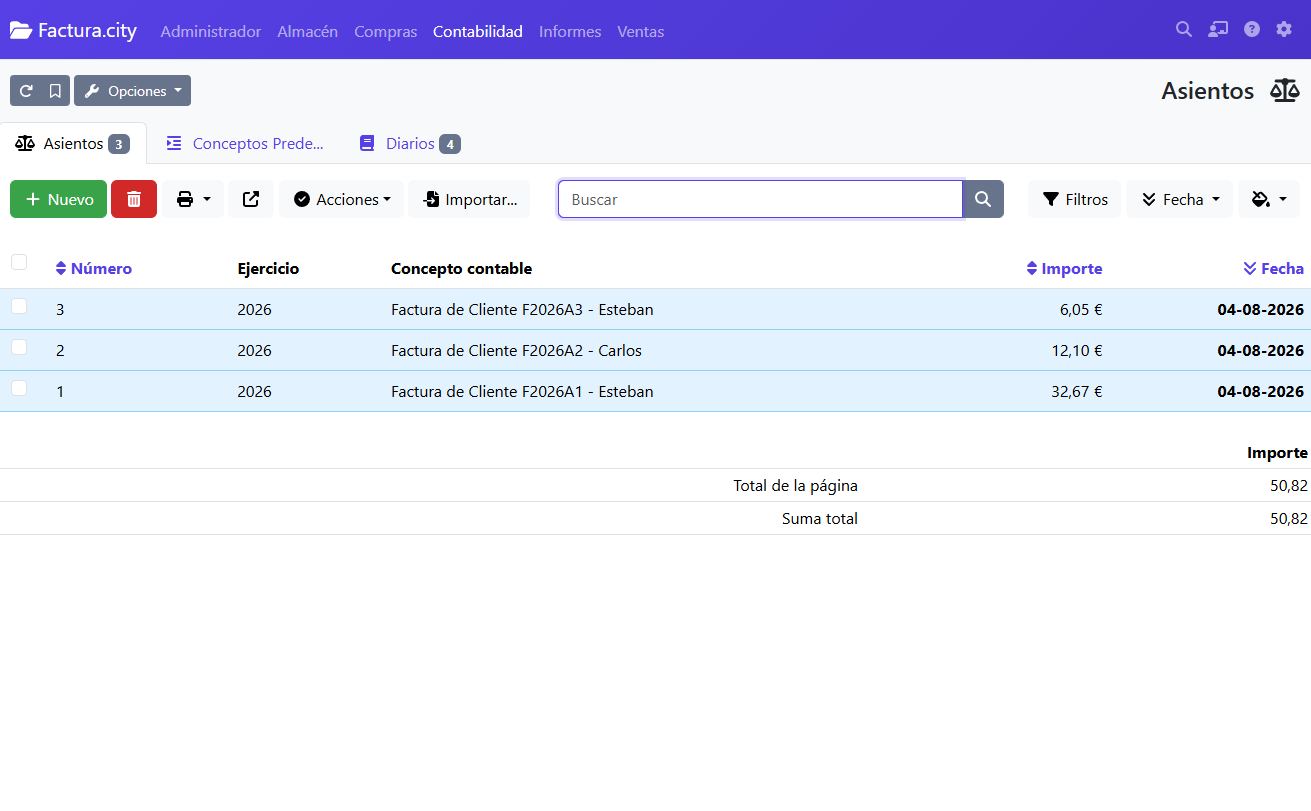Click the 6,05 € amount cell
The height and width of the screenshot is (811, 1311).
1081,310
